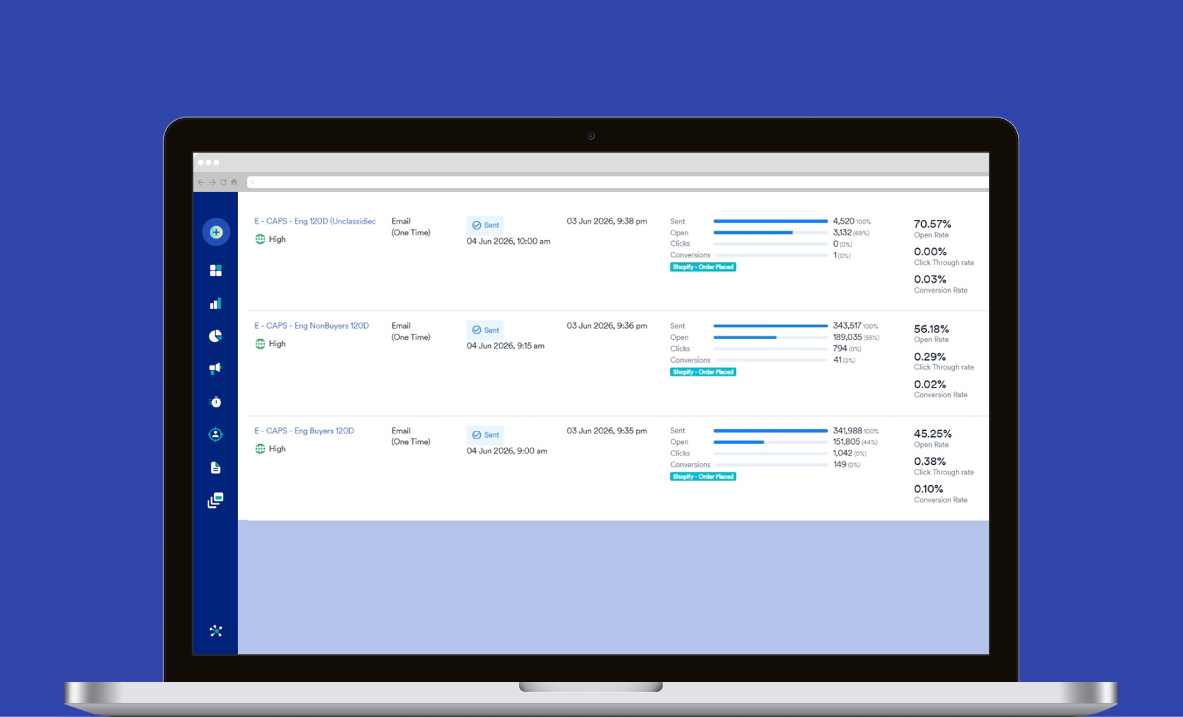Click globe icon of Eng 120D Unclassified row
The image size is (1183, 717).
[260, 239]
